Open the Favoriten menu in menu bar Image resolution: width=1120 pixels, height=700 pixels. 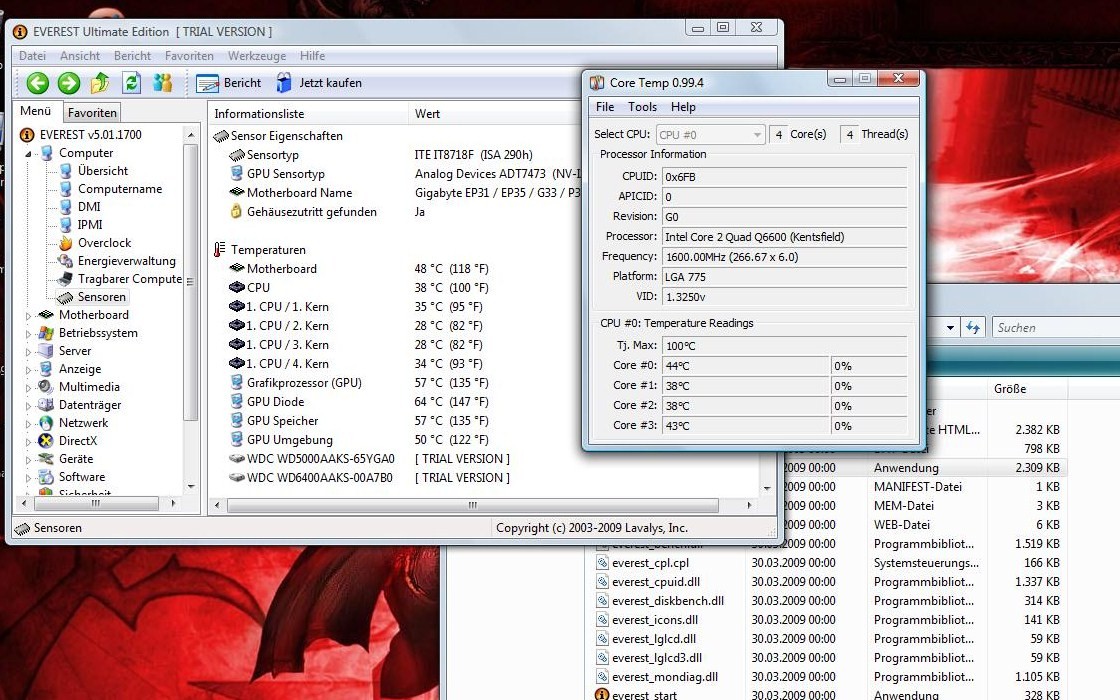(189, 56)
